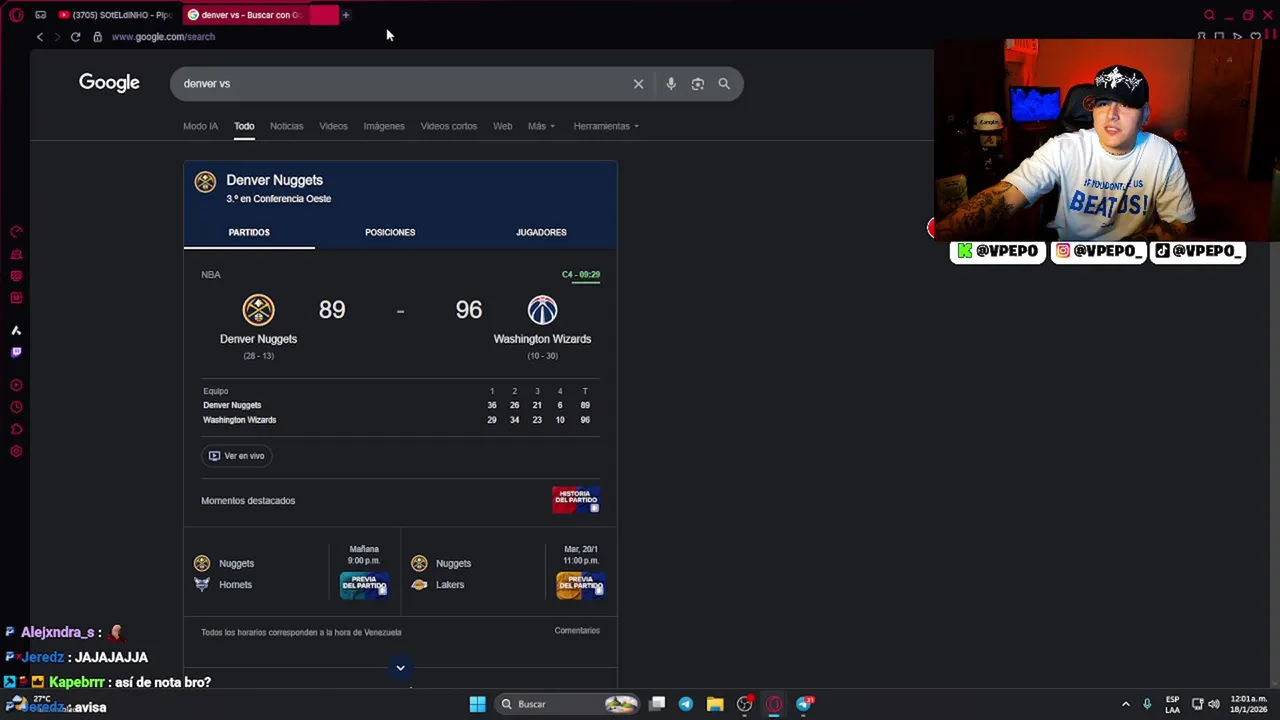Open the Opera GX main menu logo
Image resolution: width=1280 pixels, height=720 pixels.
coord(16,15)
